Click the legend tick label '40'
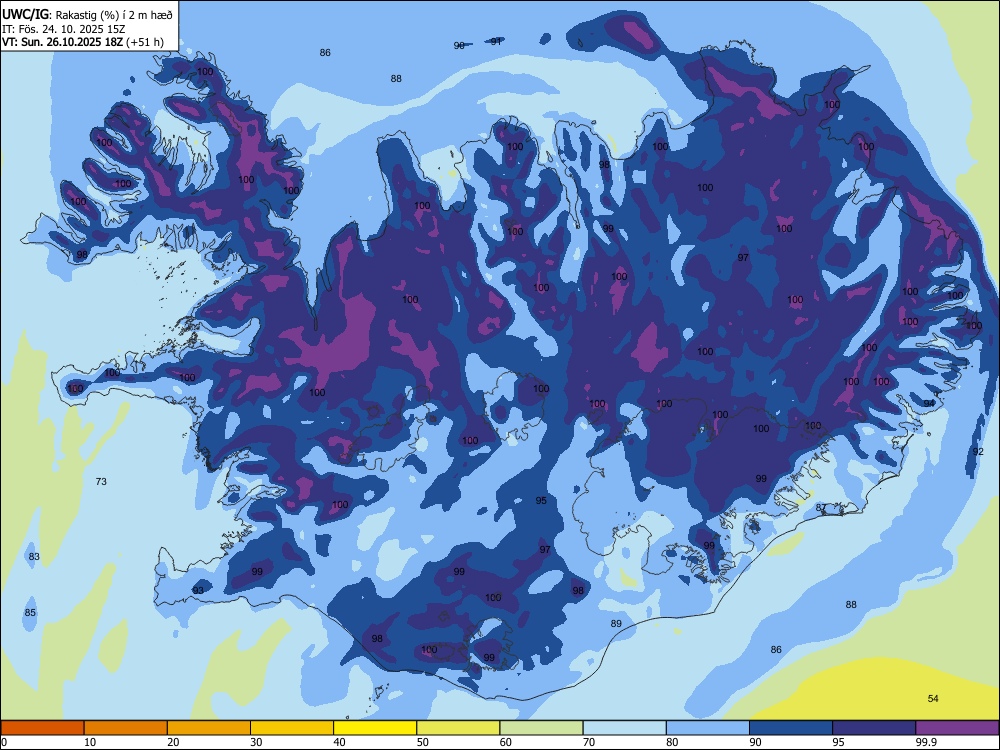This screenshot has height=750, width=1000. [339, 742]
